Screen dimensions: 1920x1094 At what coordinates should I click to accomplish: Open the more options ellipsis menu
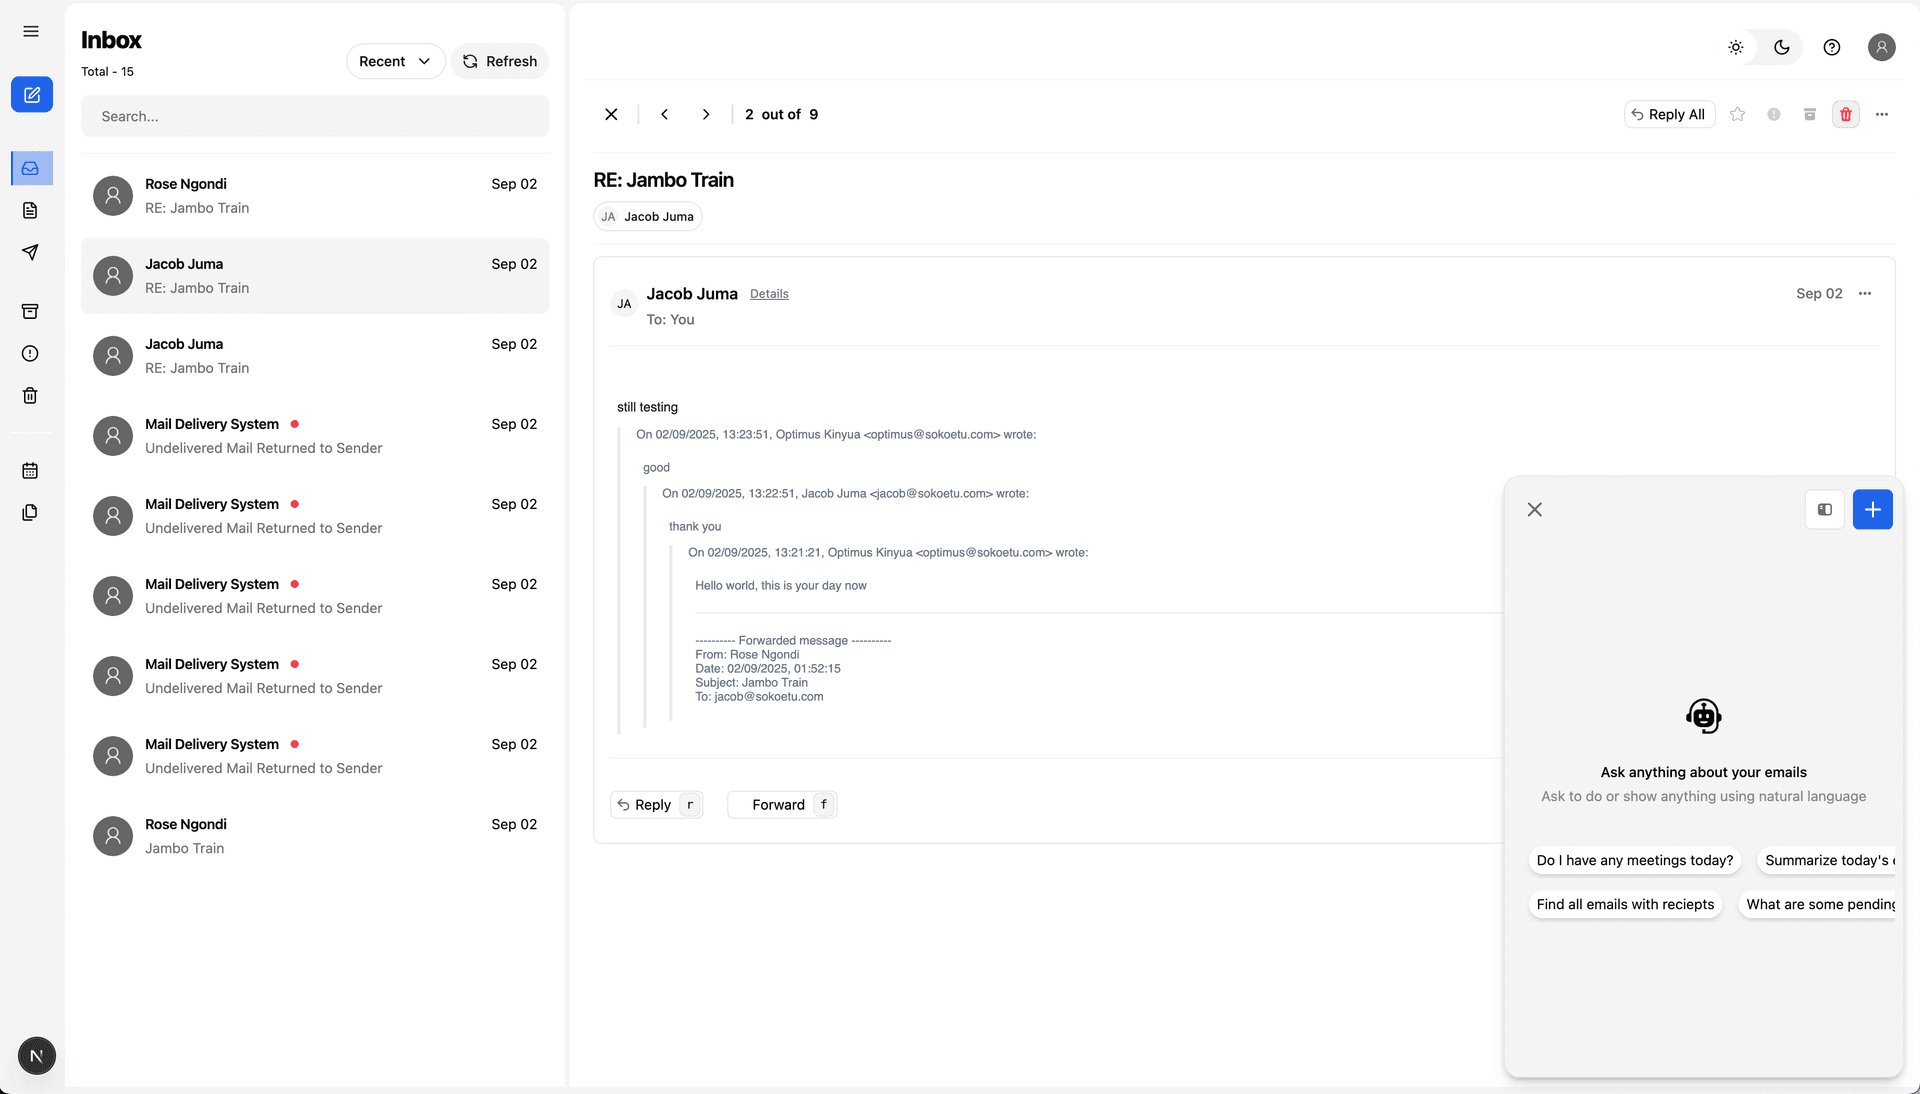pyautogui.click(x=1883, y=114)
